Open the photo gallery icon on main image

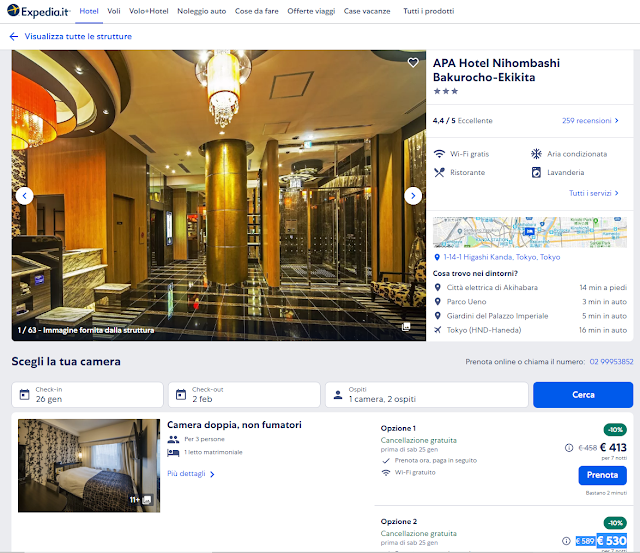[406, 327]
